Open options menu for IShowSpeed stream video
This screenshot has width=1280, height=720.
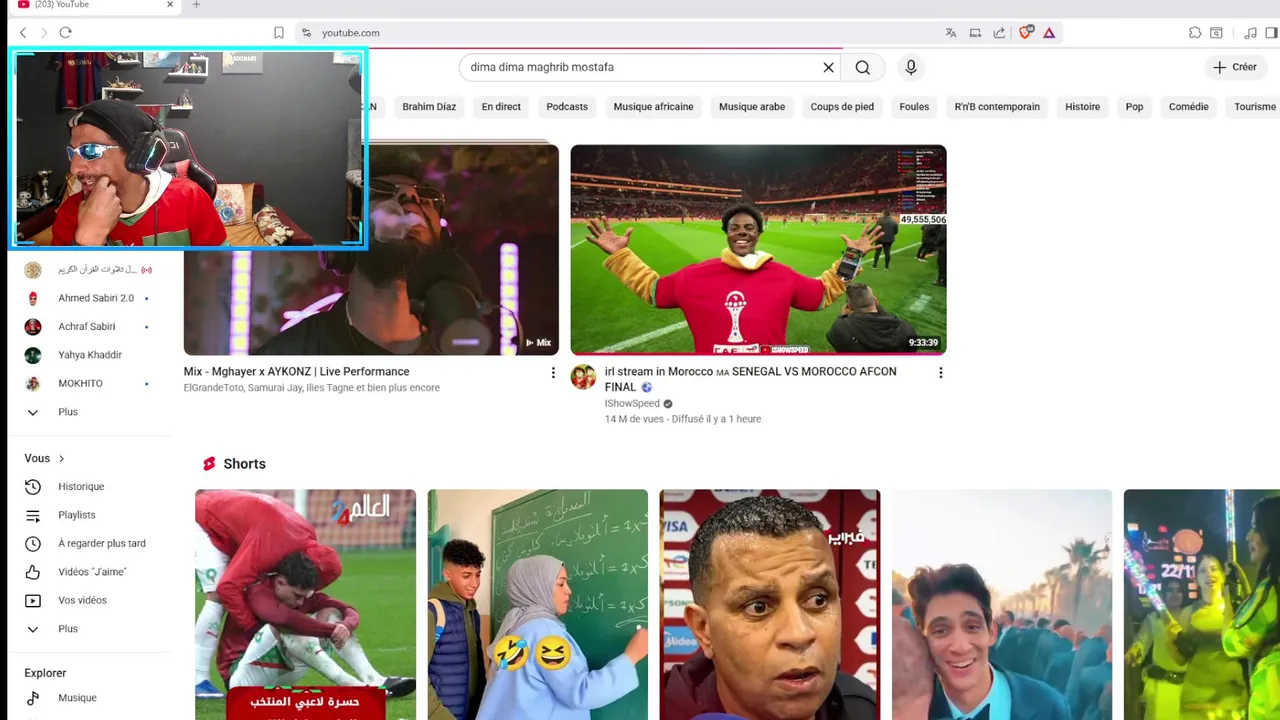click(x=940, y=372)
